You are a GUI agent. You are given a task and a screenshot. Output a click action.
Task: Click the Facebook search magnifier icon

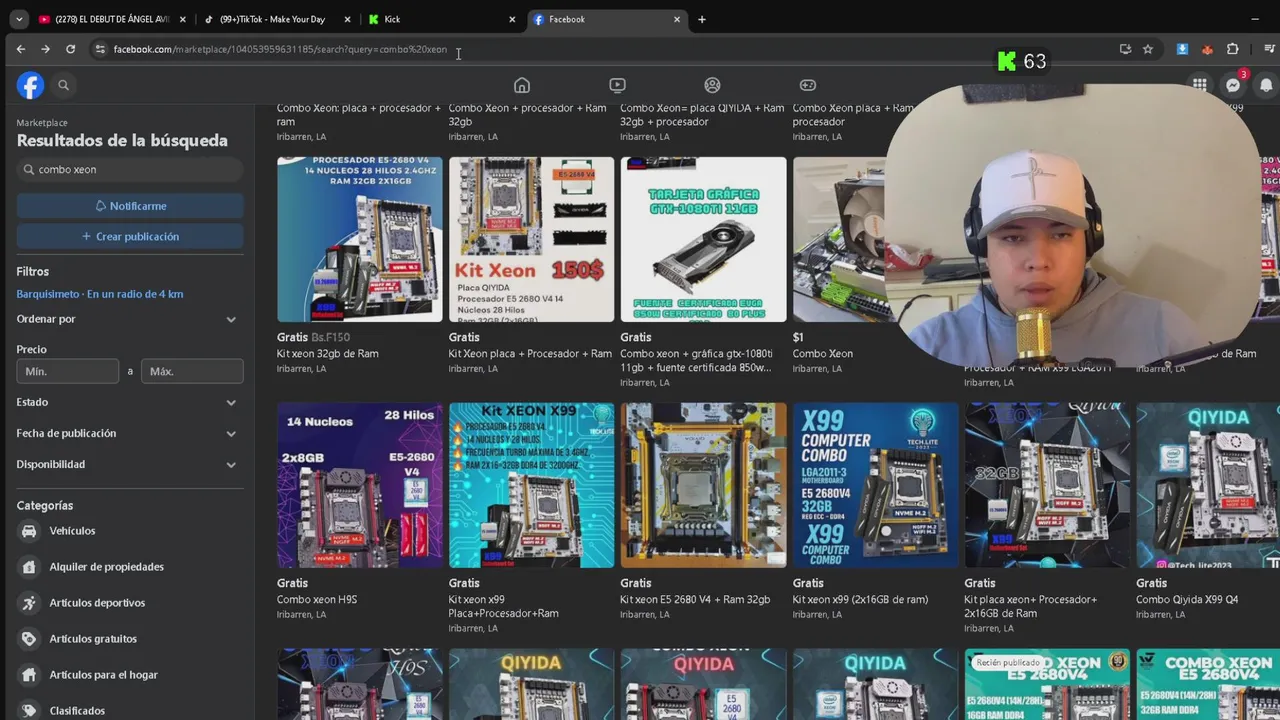[x=63, y=85]
